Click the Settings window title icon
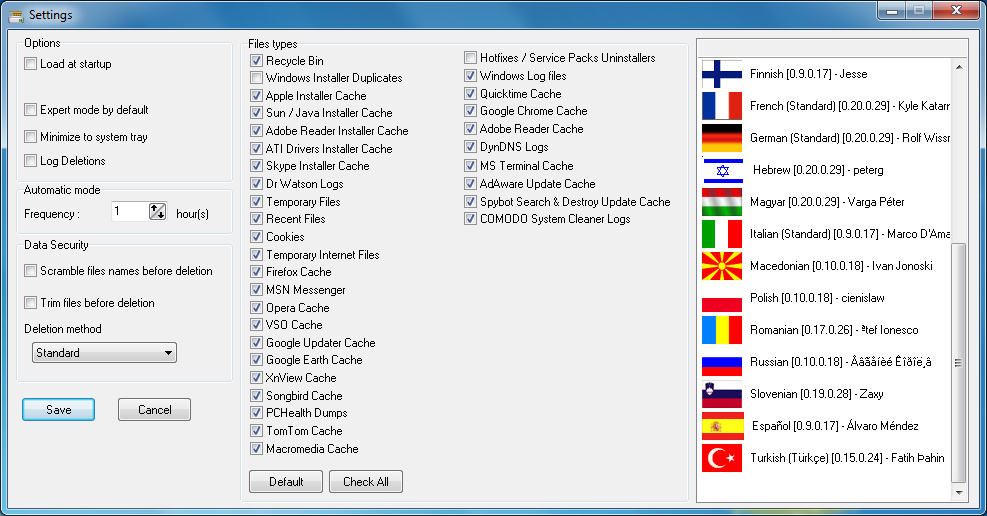 click(16, 15)
